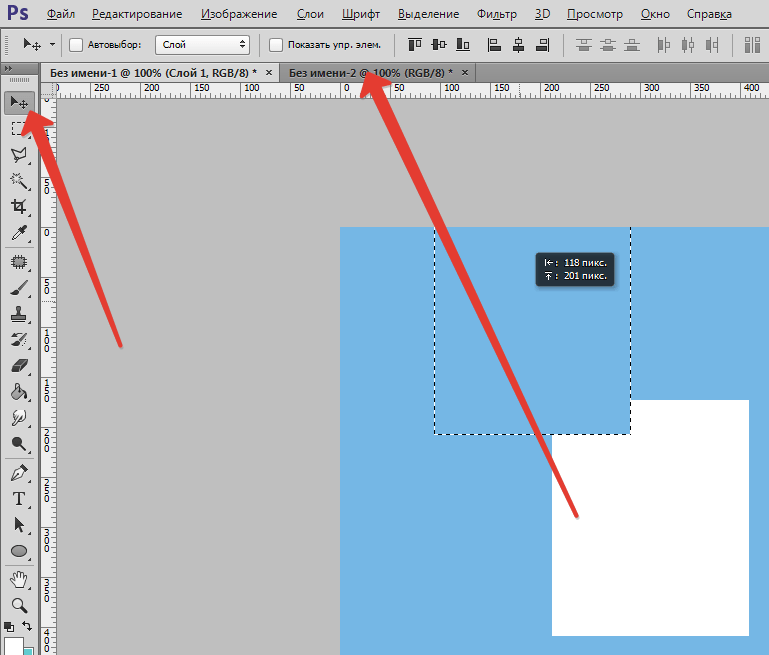The height and width of the screenshot is (655, 769).
Task: Select the Rectangular Marquee tool
Action: pyautogui.click(x=19, y=128)
